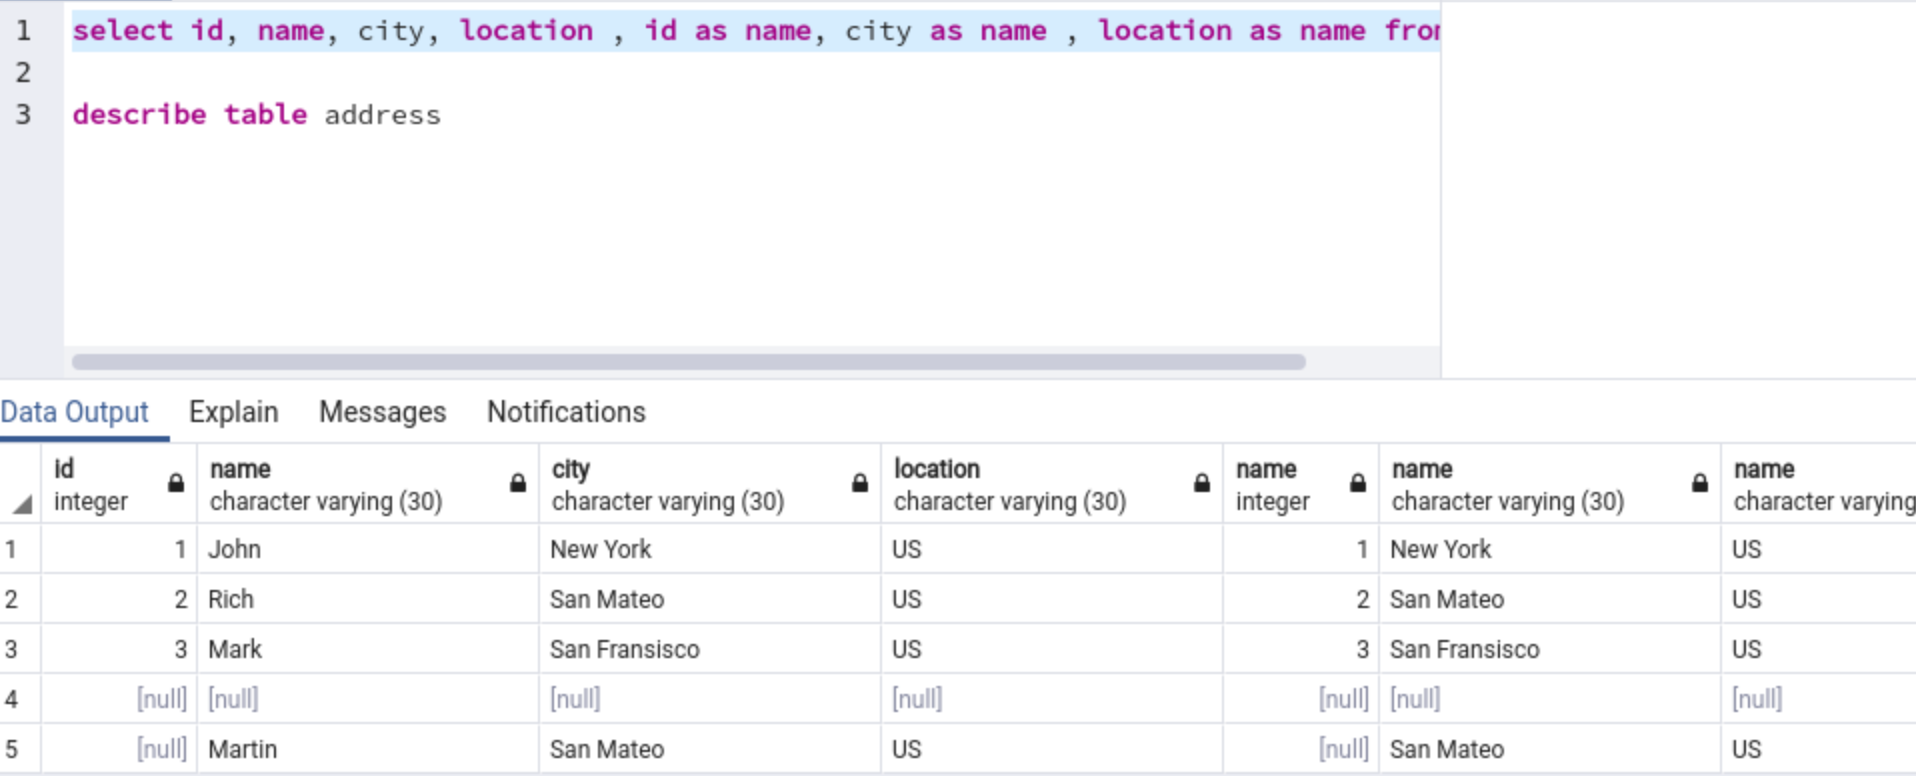Click the lock icon in city column header
Image resolution: width=1916 pixels, height=776 pixels.
pos(860,484)
